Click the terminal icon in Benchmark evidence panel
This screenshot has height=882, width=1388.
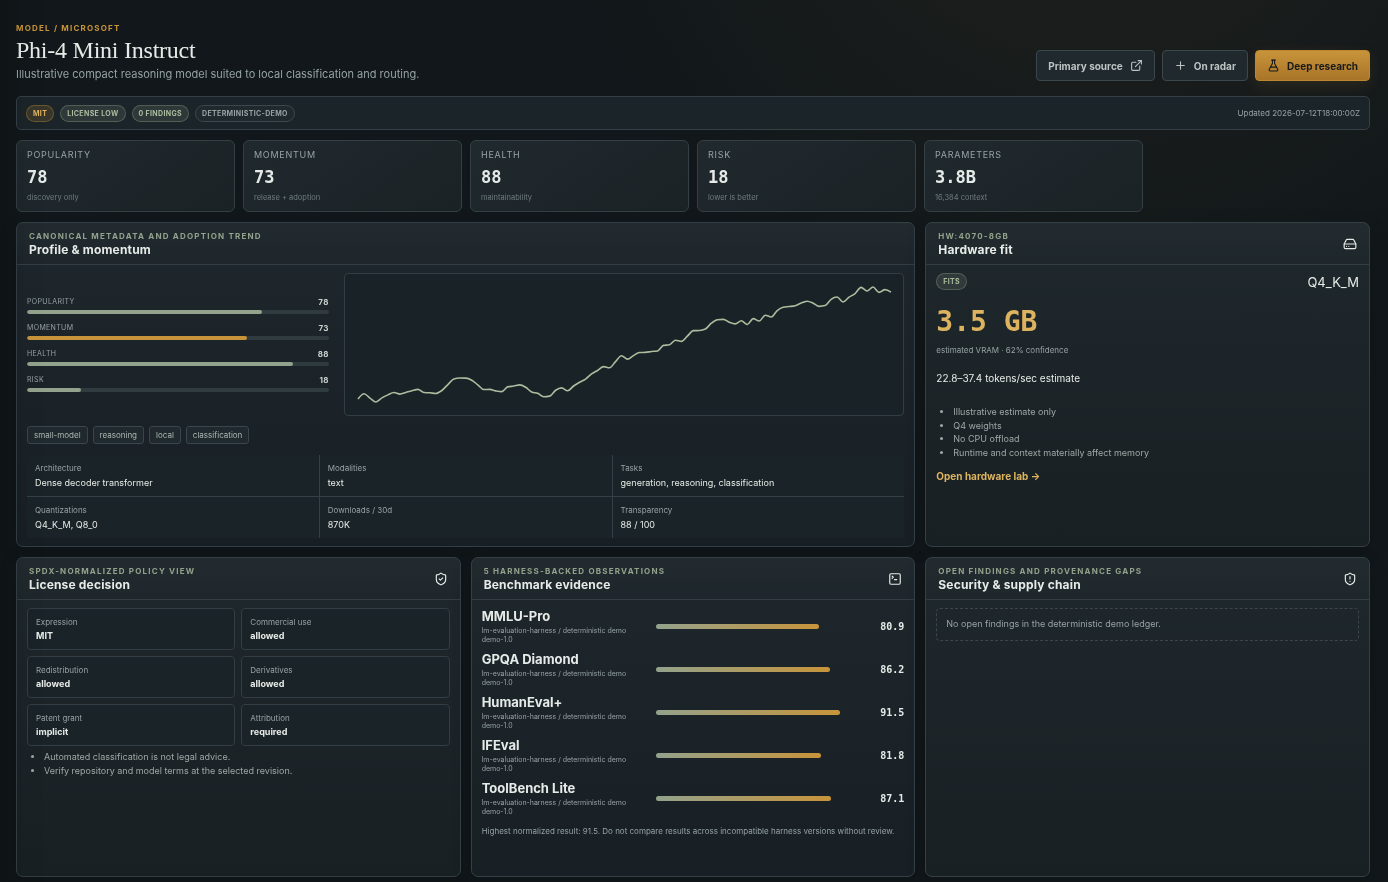[895, 579]
